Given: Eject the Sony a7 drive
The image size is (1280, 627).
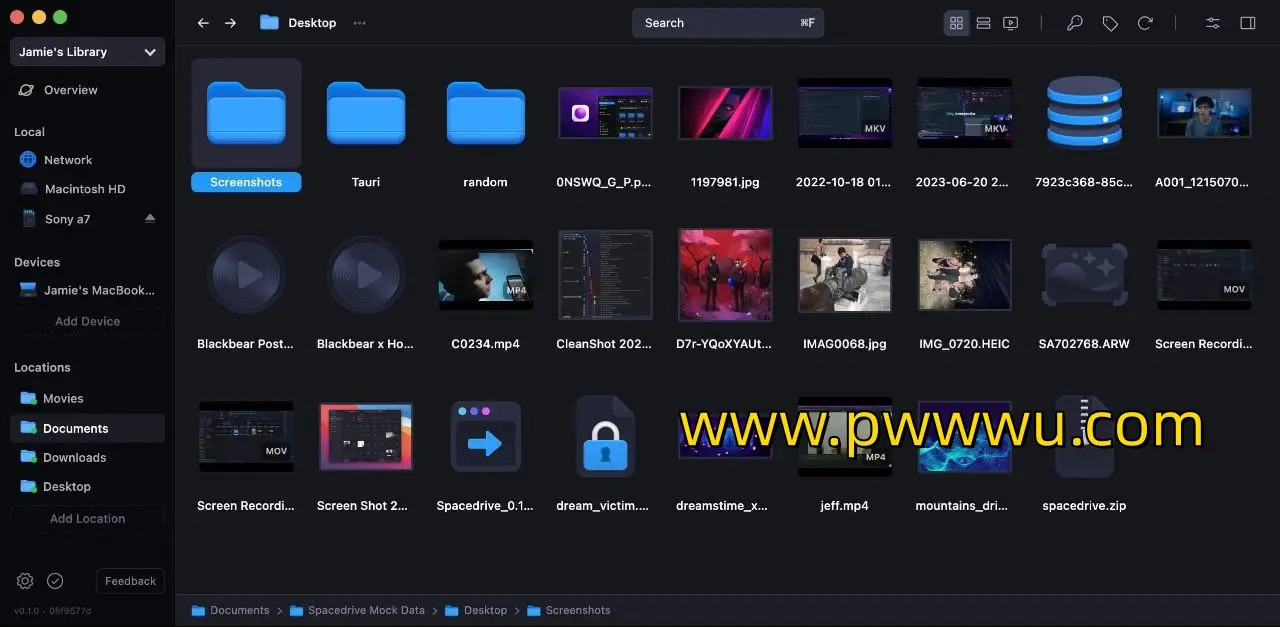Looking at the screenshot, I should coord(150,218).
